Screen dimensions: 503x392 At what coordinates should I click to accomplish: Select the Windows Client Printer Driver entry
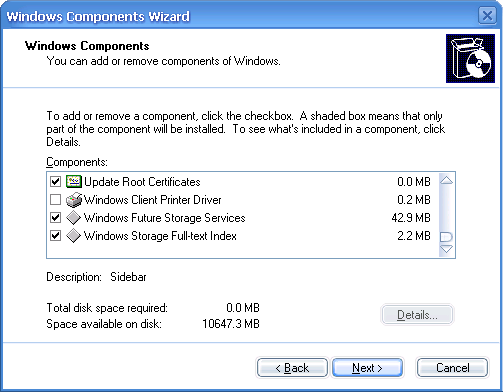240,200
